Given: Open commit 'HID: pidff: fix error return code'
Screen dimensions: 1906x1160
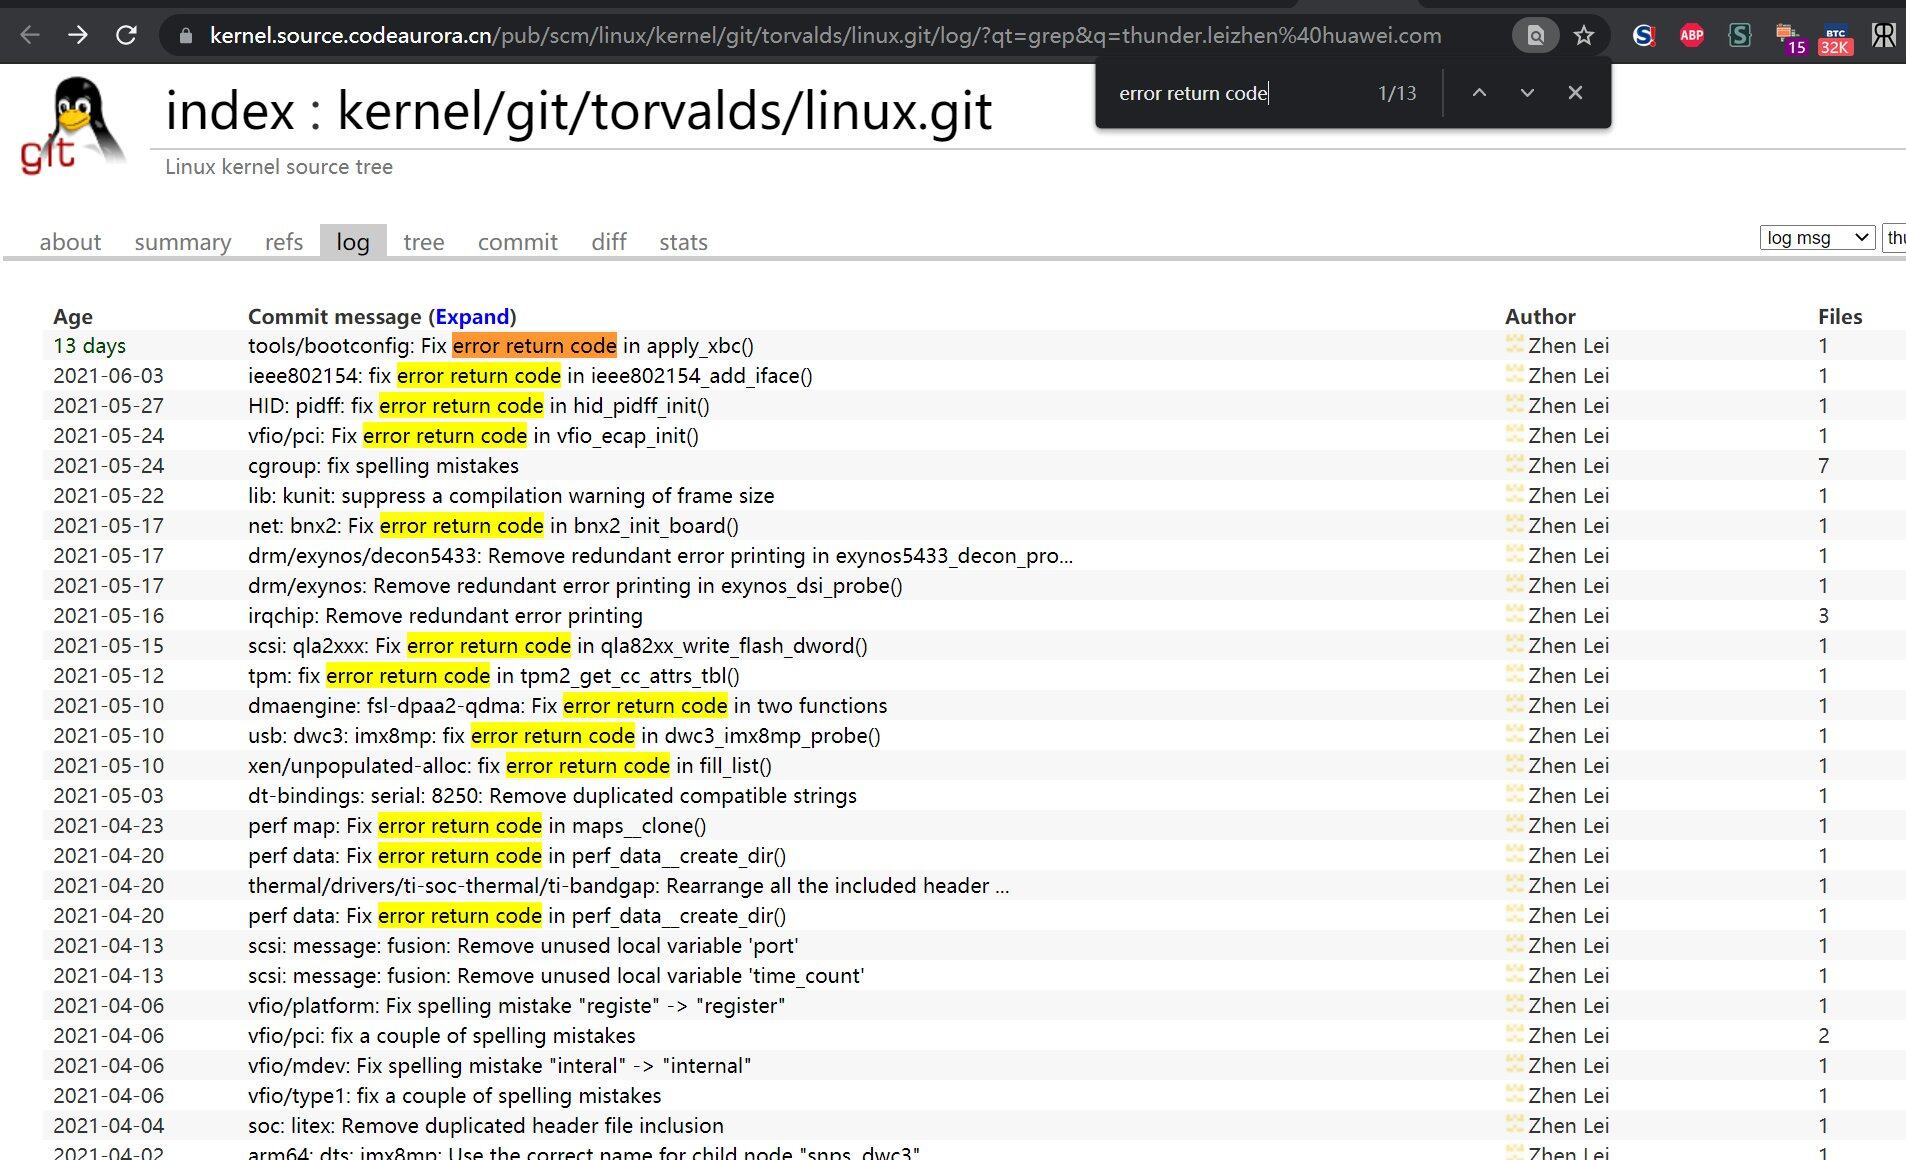Looking at the screenshot, I should pos(479,406).
